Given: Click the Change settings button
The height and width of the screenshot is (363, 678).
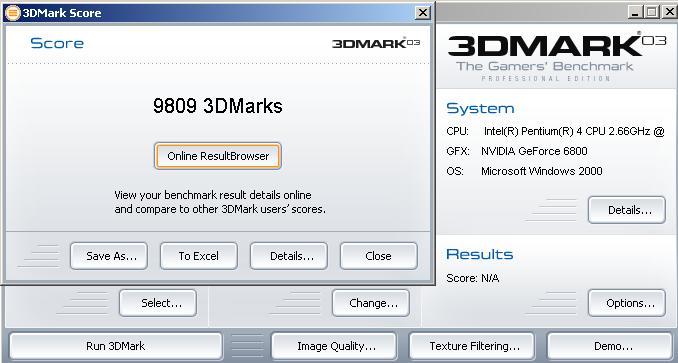Looking at the screenshot, I should 371,303.
